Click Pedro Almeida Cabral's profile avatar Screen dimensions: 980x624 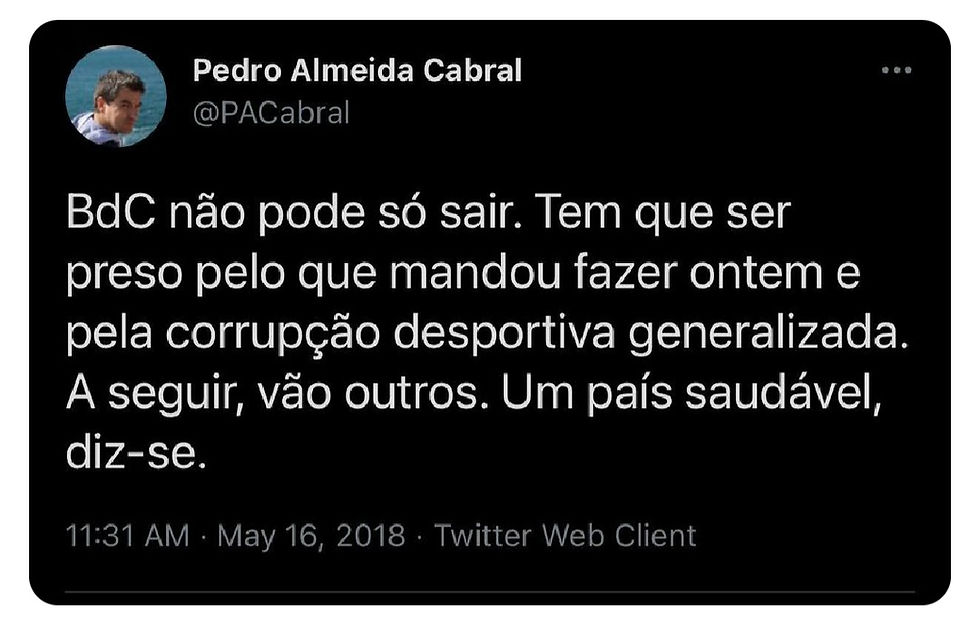point(116,96)
